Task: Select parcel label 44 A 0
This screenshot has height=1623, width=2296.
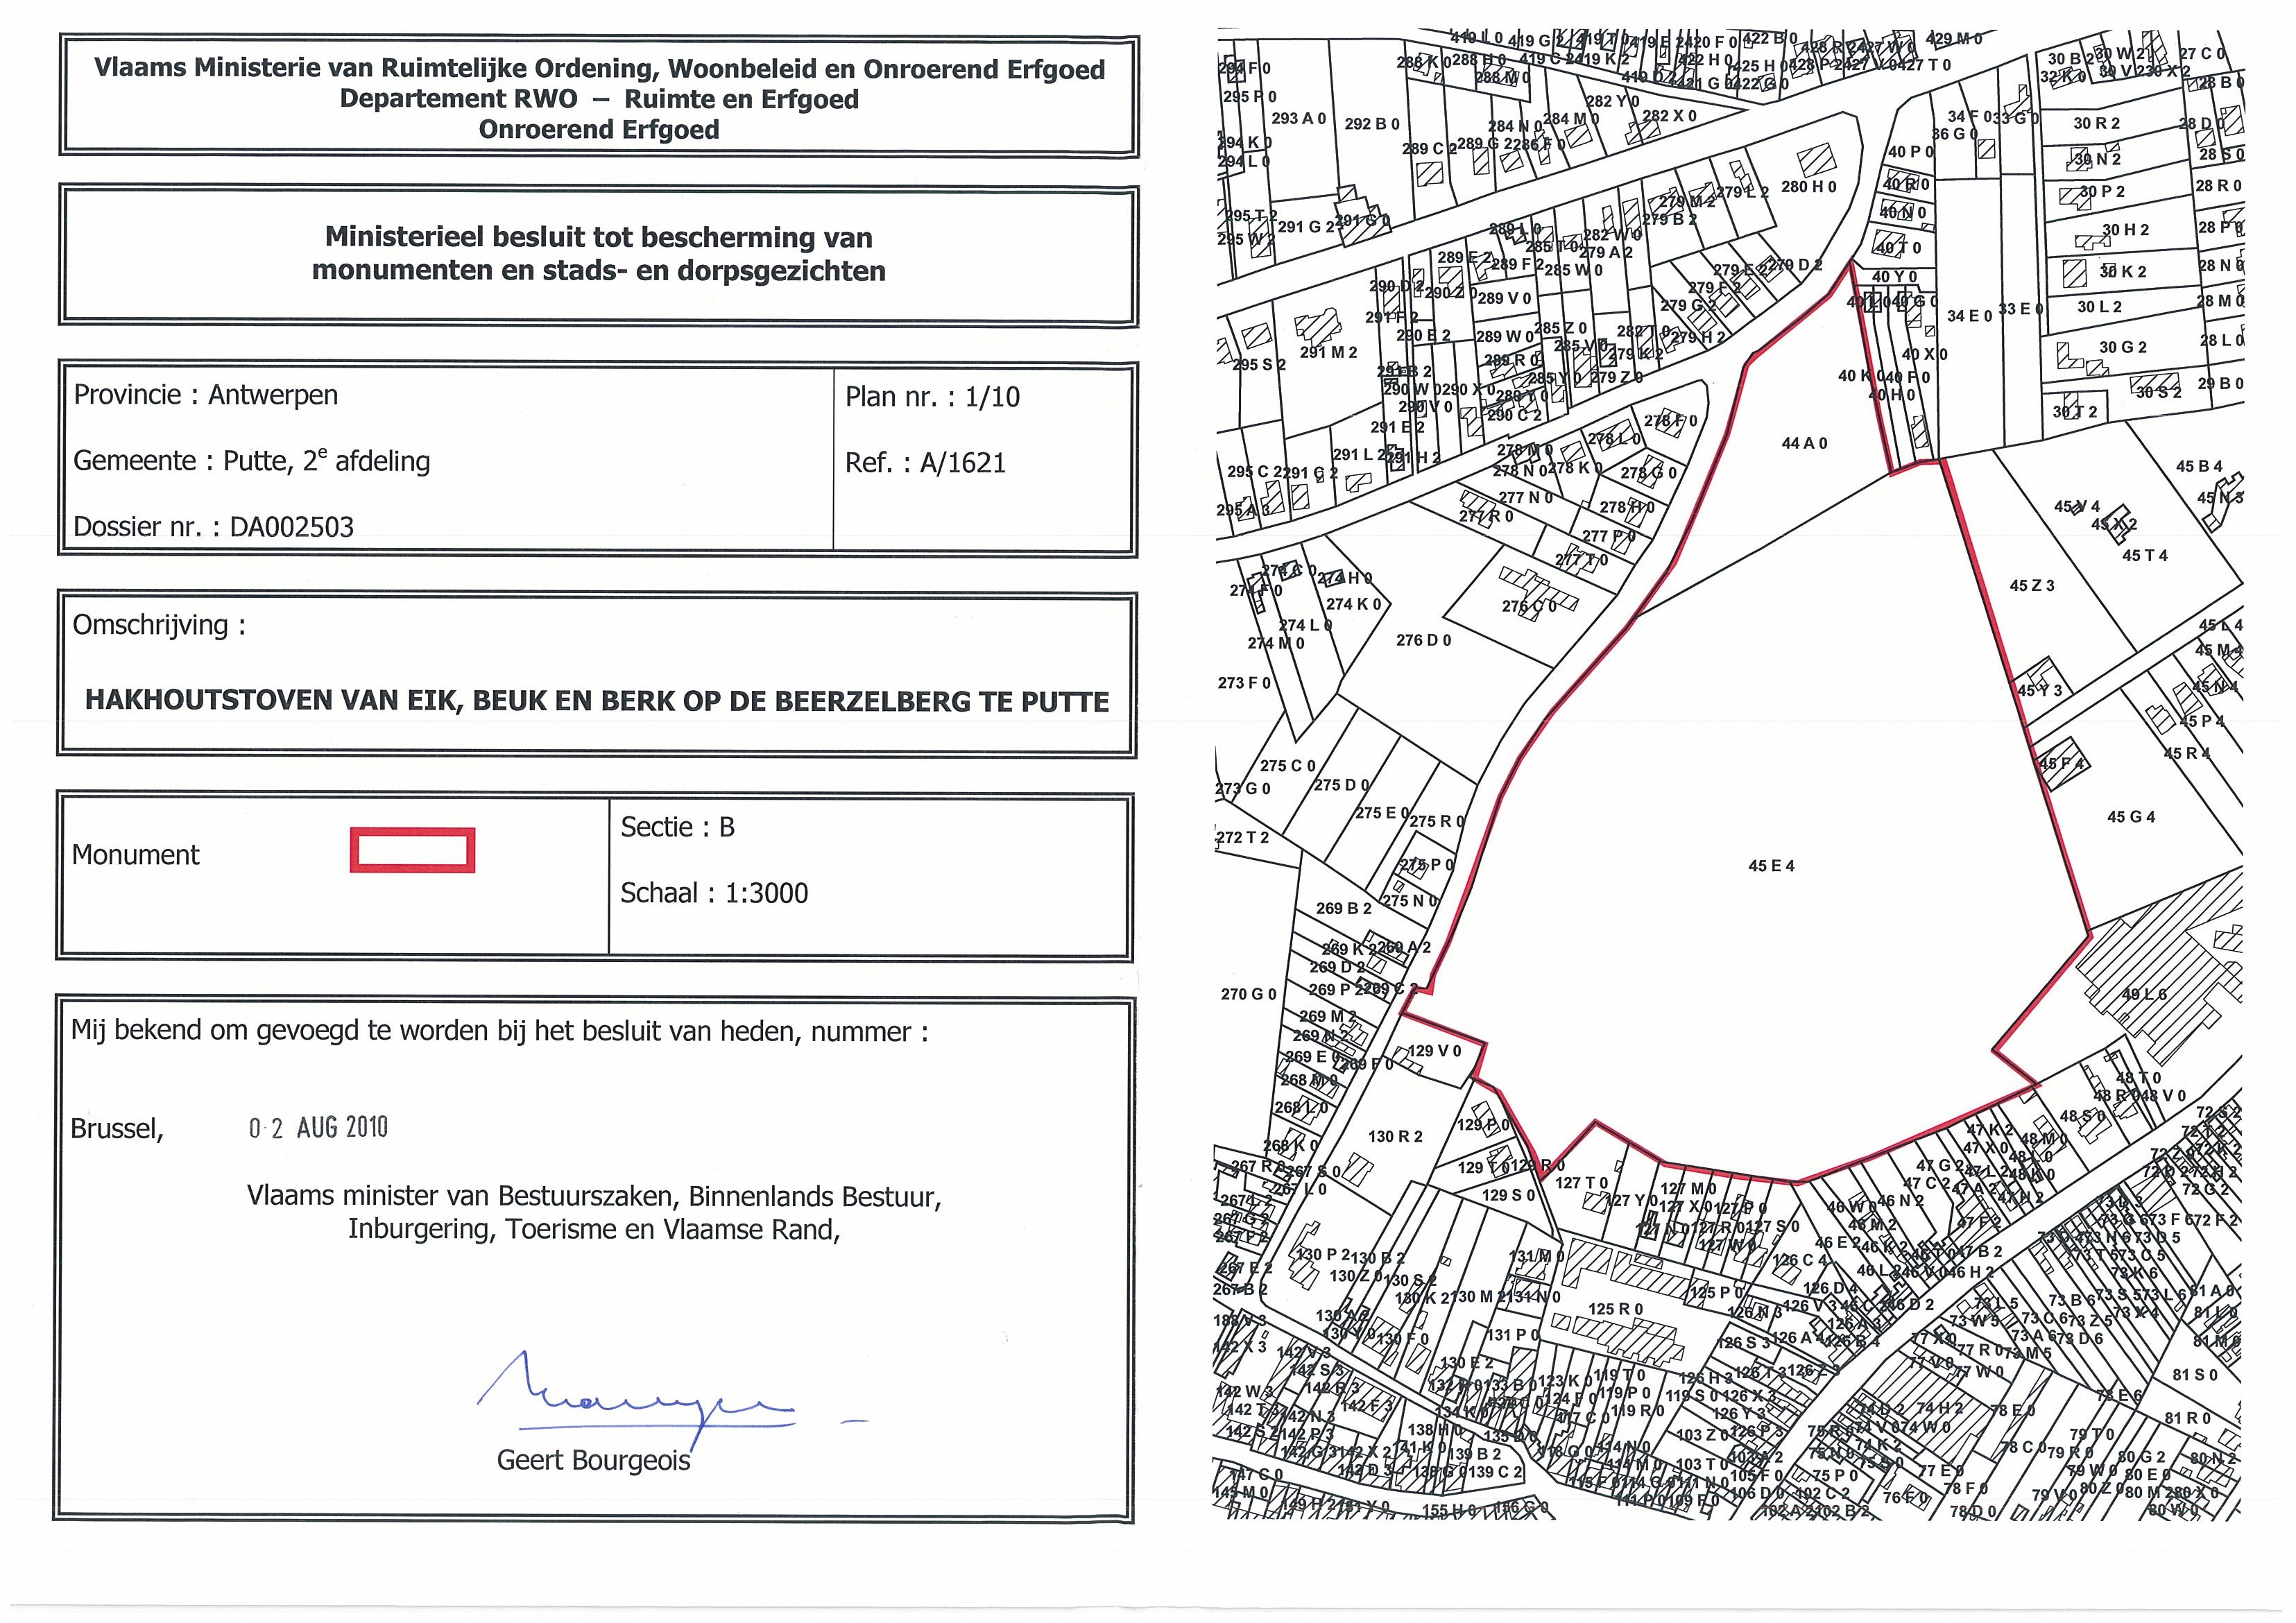Action: click(x=1804, y=443)
